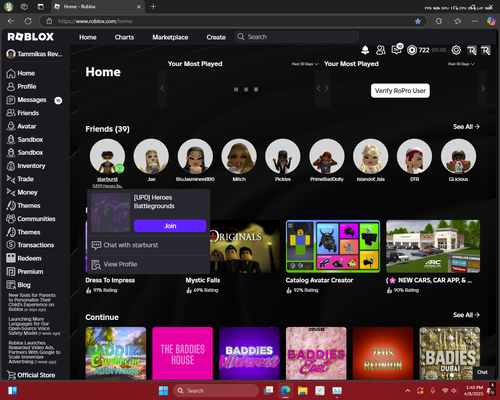Click the Robux balance coin icon

click(412, 50)
